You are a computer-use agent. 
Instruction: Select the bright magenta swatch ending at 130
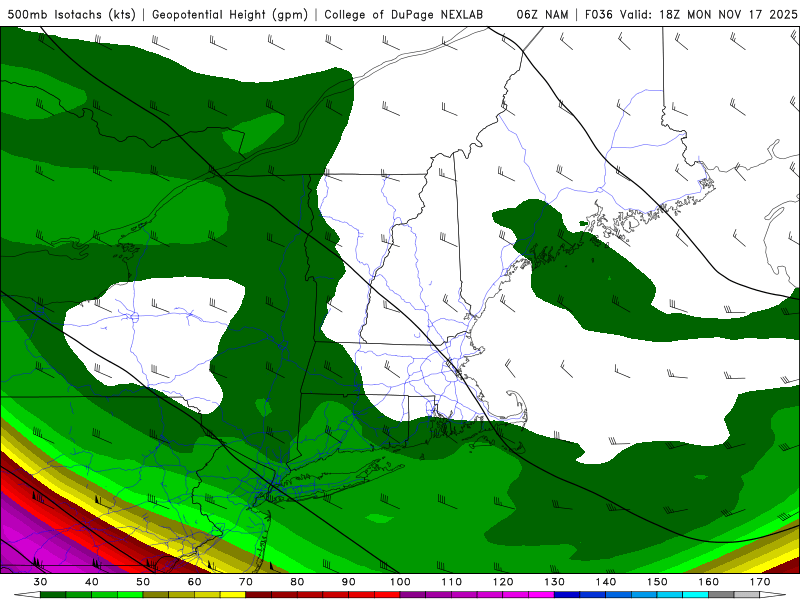click(541, 594)
